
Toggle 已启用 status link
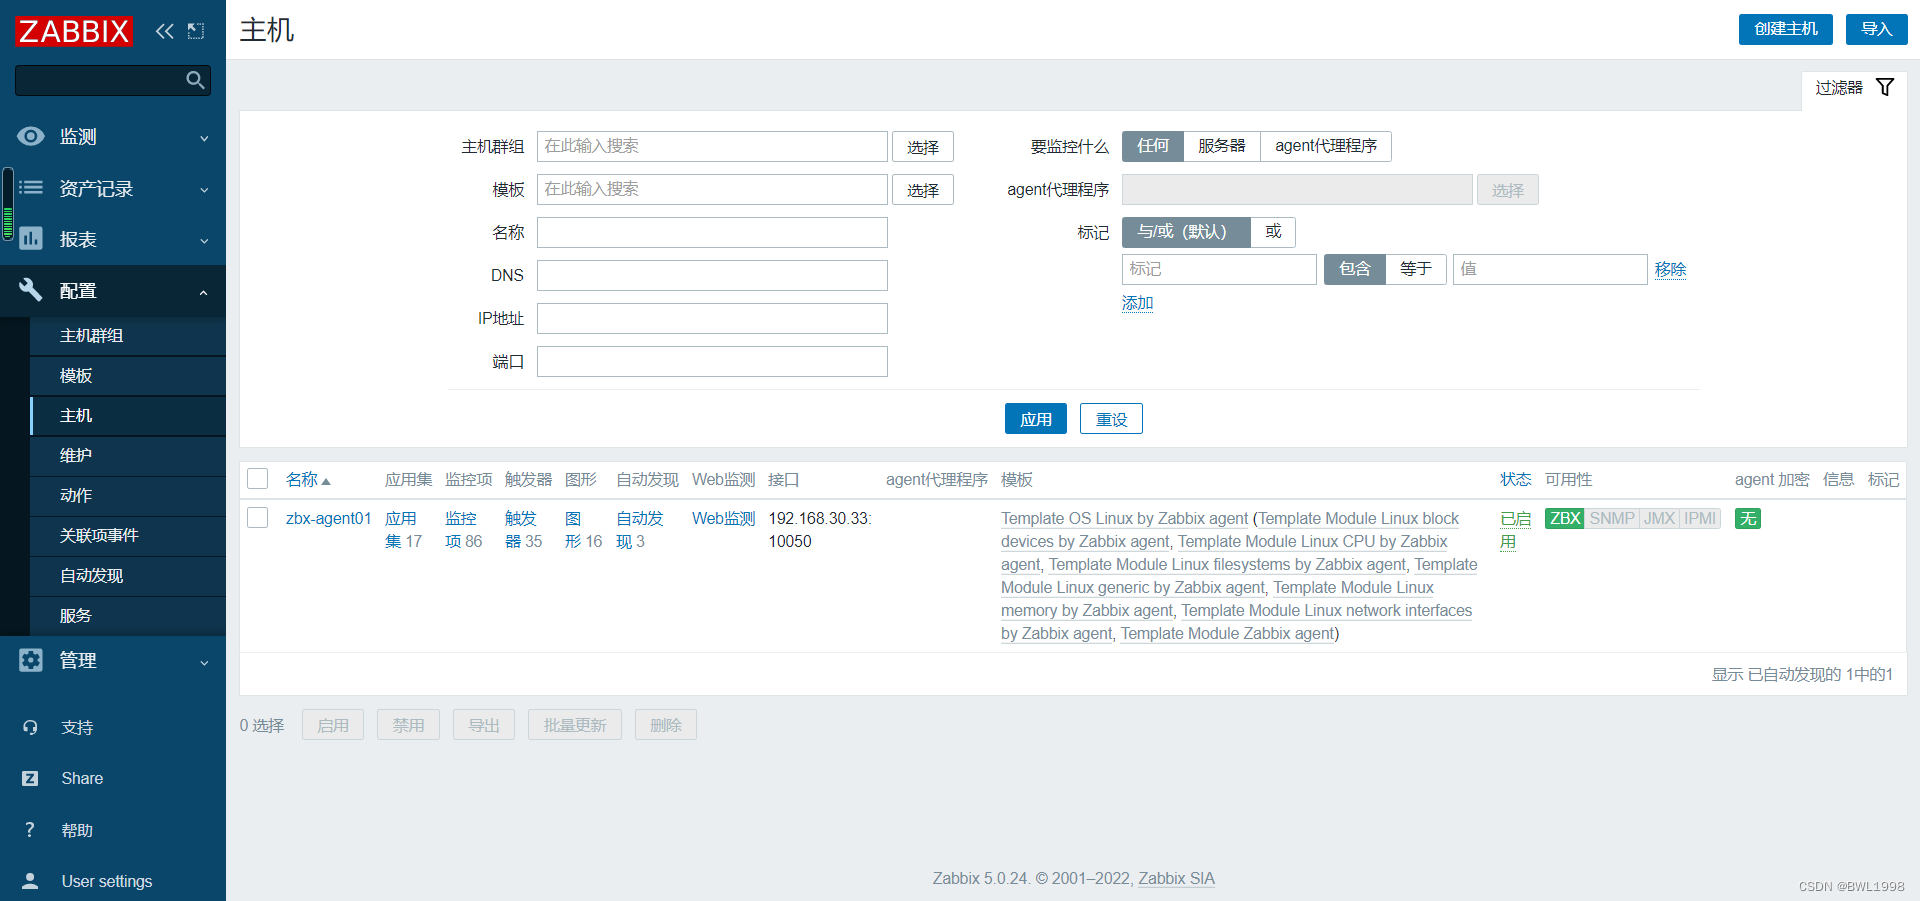coord(1515,530)
